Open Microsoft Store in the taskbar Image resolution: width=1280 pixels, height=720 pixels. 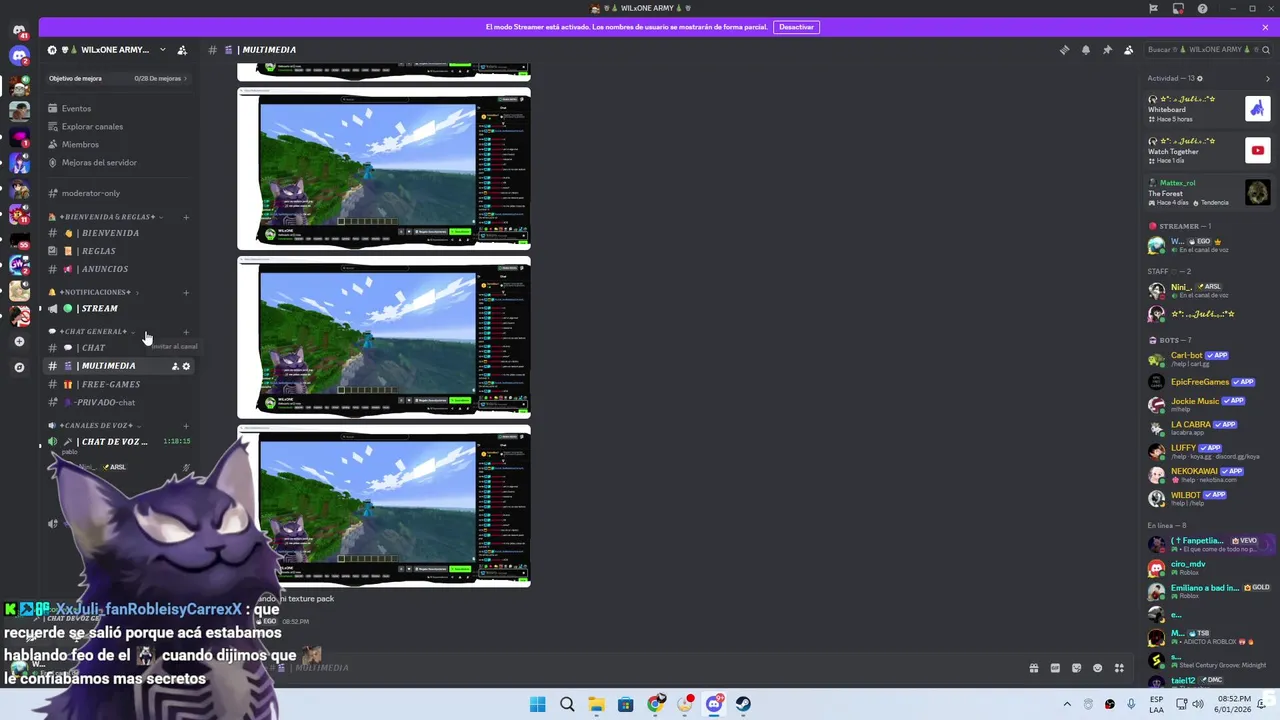coord(626,704)
